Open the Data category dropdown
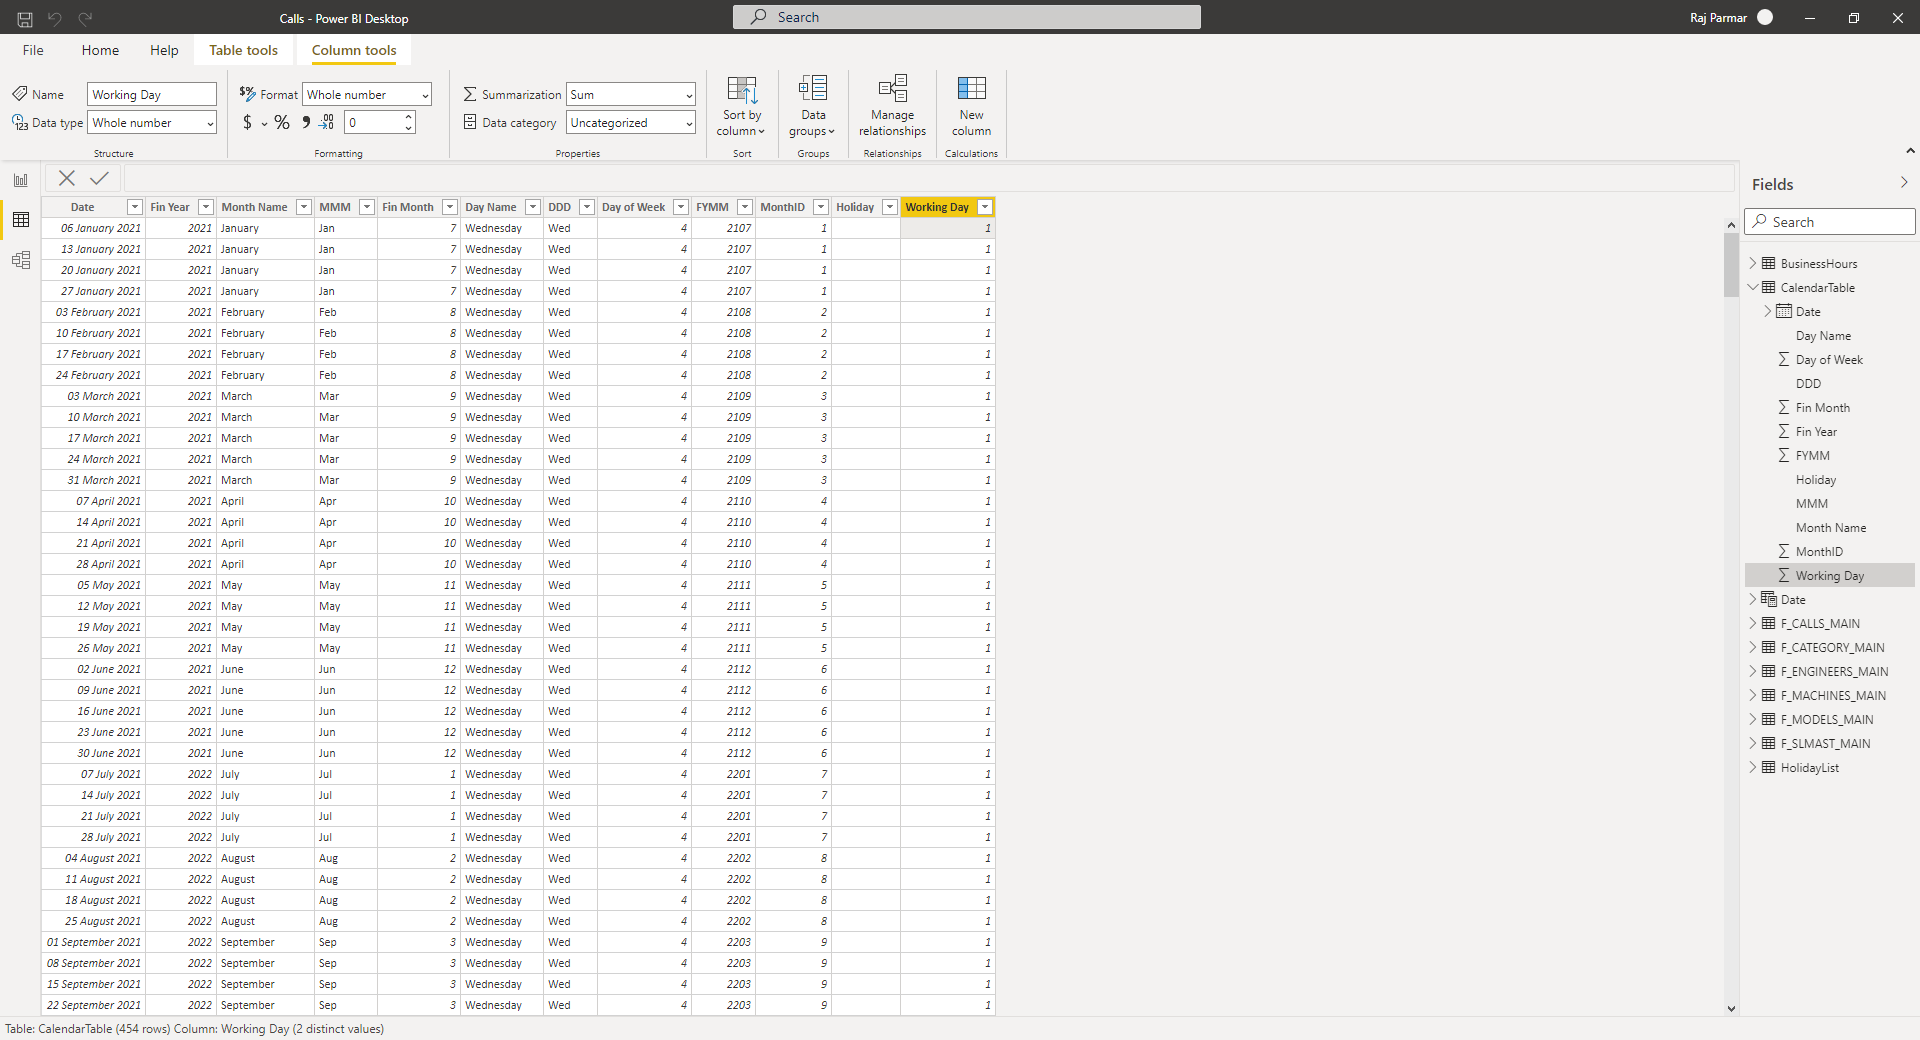 pyautogui.click(x=631, y=122)
